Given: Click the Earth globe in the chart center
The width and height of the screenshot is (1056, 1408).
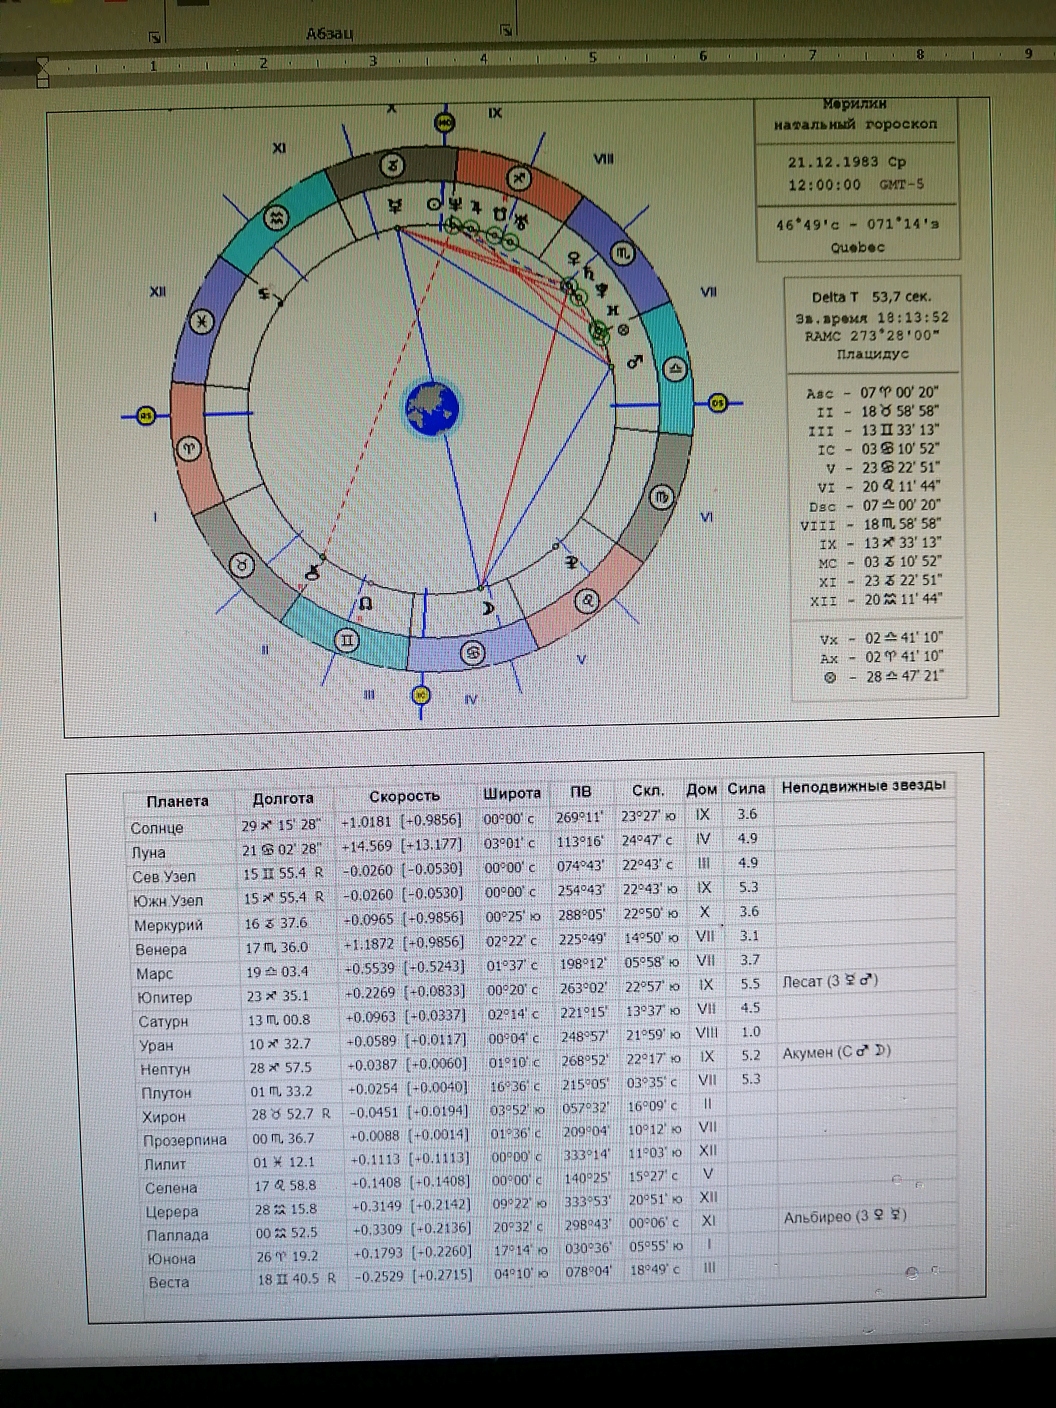Looking at the screenshot, I should pos(431,408).
